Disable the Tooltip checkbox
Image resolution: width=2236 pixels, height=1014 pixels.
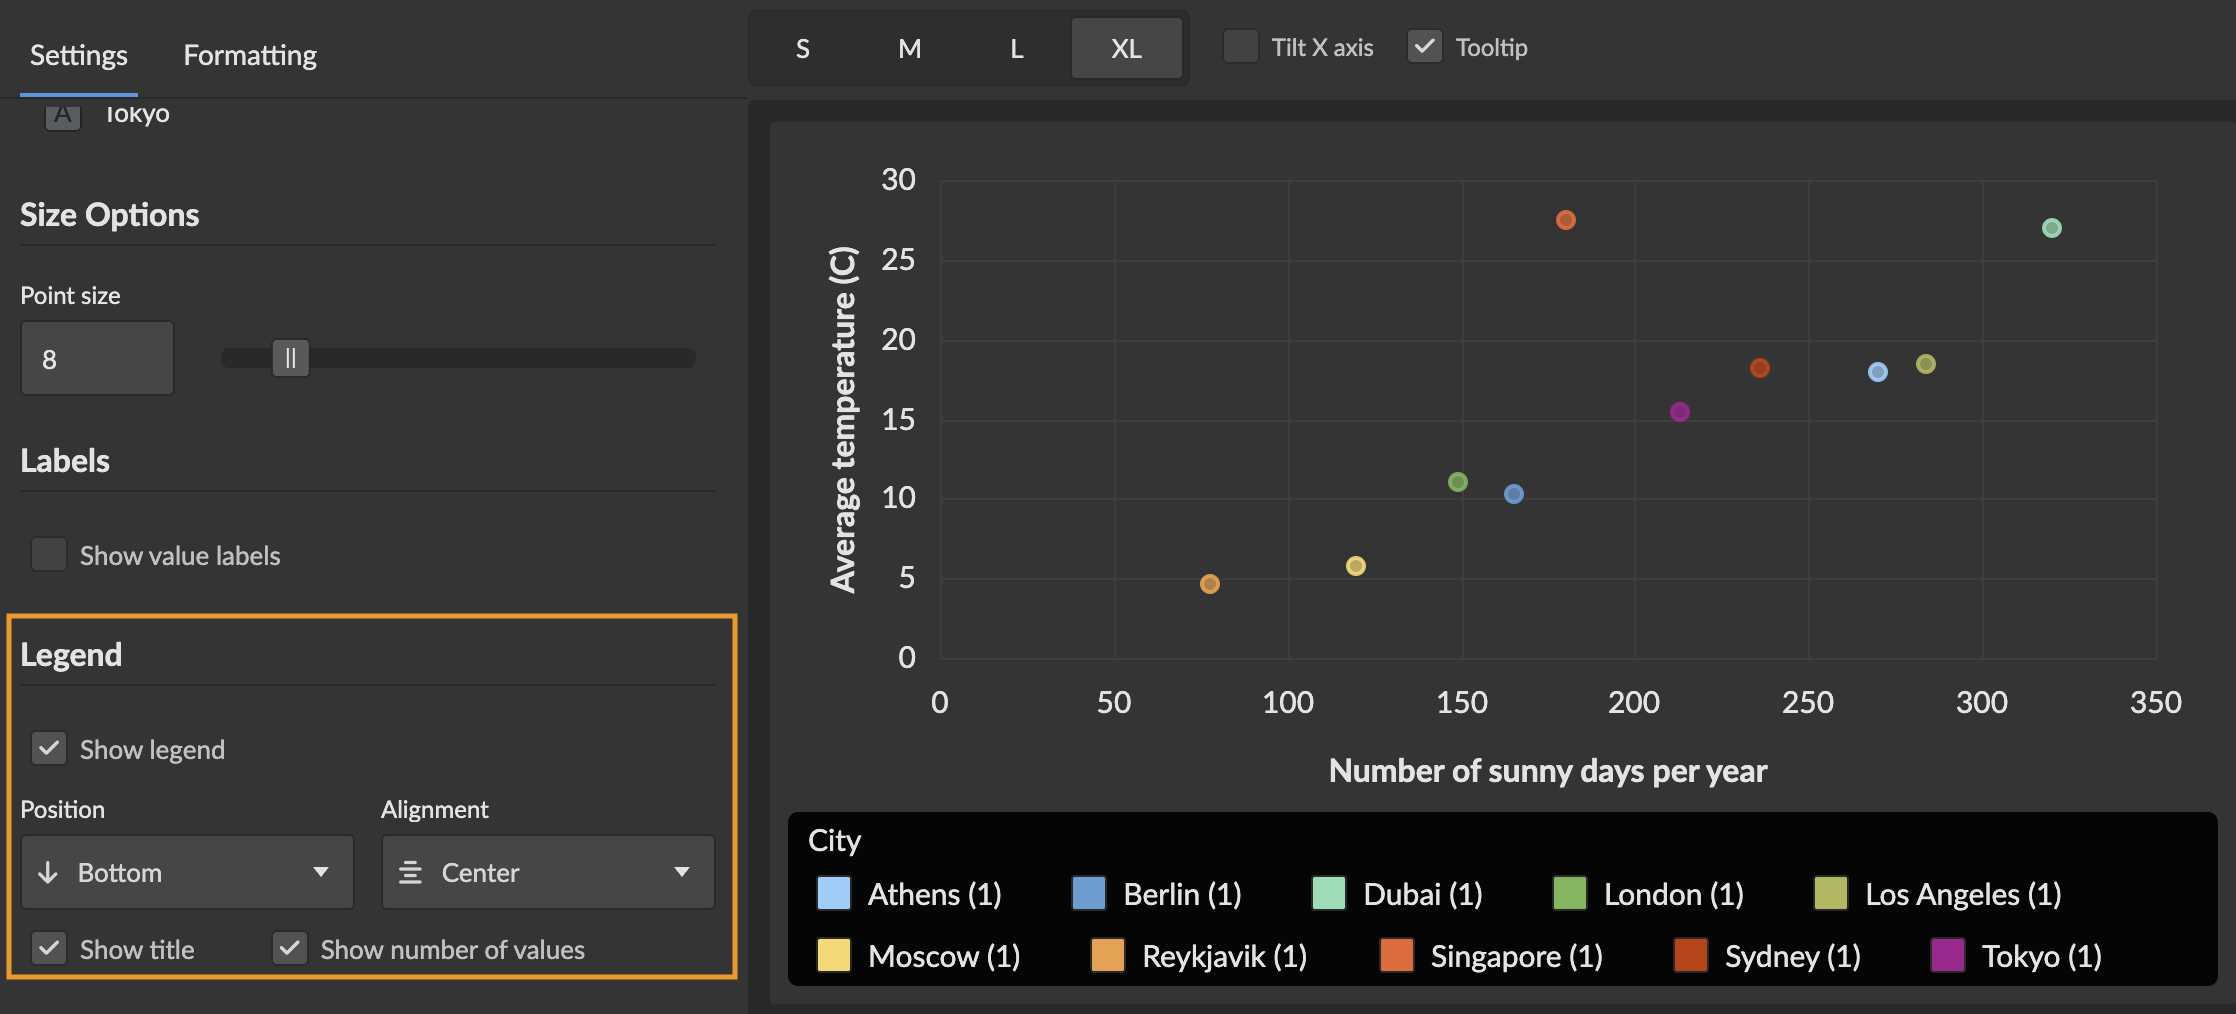click(x=1424, y=47)
